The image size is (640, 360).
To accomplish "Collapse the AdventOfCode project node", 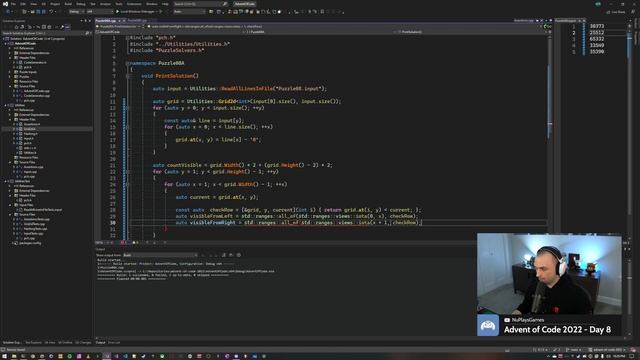I will (6, 43).
